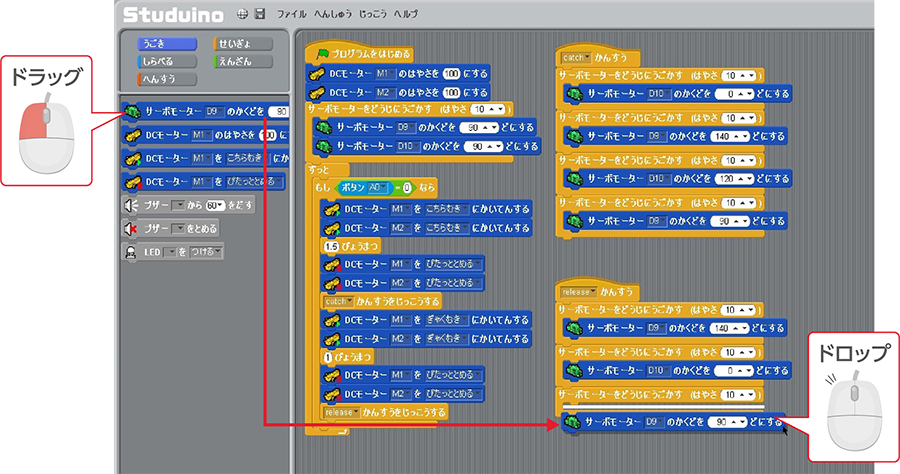Select the しらべる block category

tap(157, 61)
